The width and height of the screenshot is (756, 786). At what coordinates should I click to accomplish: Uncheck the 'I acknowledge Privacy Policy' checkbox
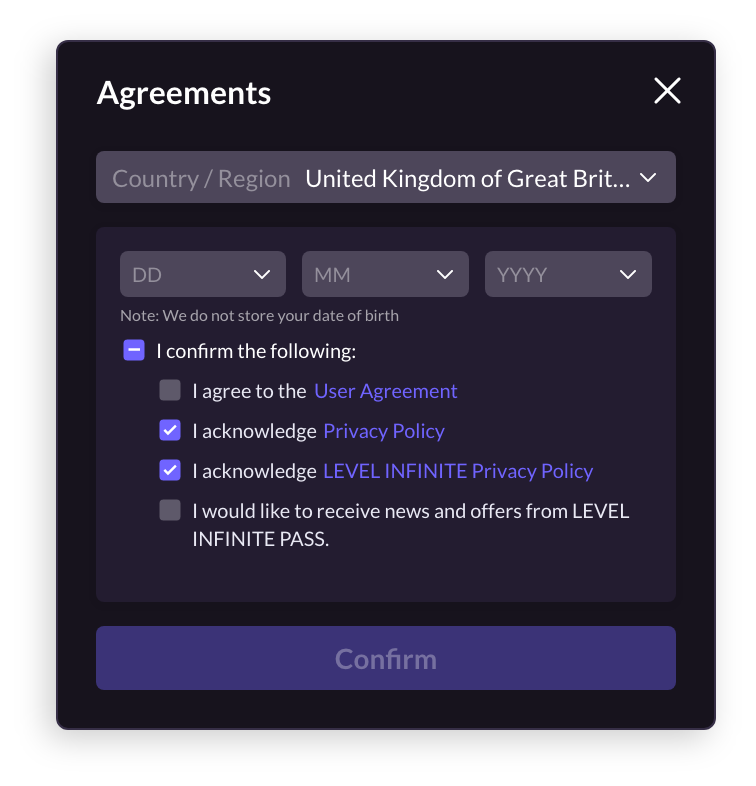pos(170,430)
